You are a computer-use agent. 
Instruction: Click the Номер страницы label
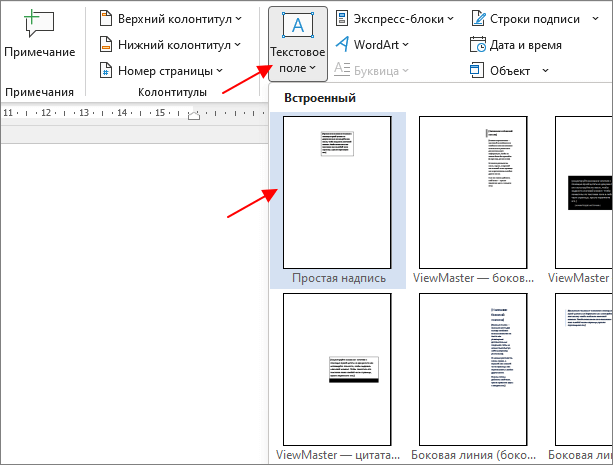[x=165, y=71]
